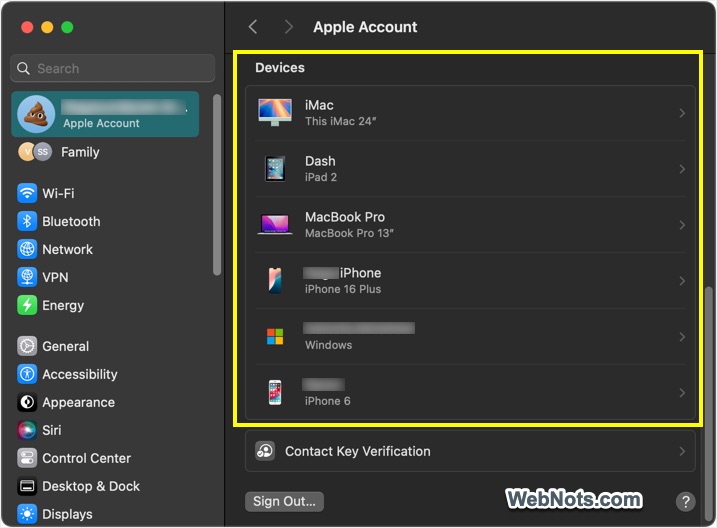Click the "Windows" device label
Image resolution: width=717 pixels, height=528 pixels.
328,345
